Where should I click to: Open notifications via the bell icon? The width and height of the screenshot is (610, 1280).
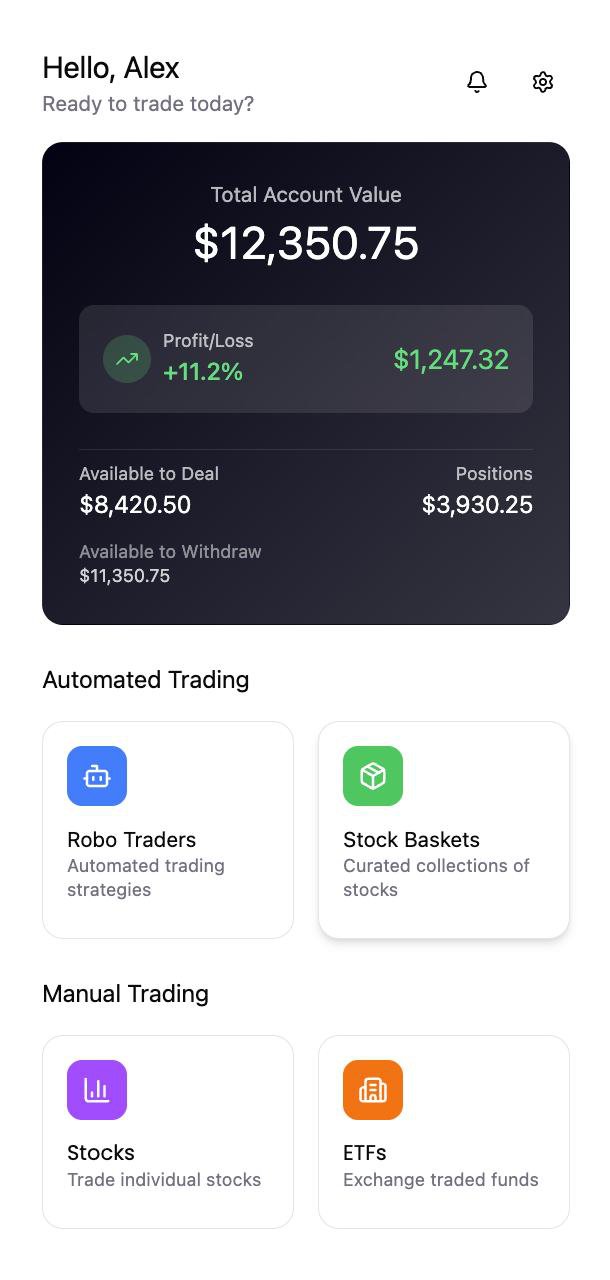477,82
